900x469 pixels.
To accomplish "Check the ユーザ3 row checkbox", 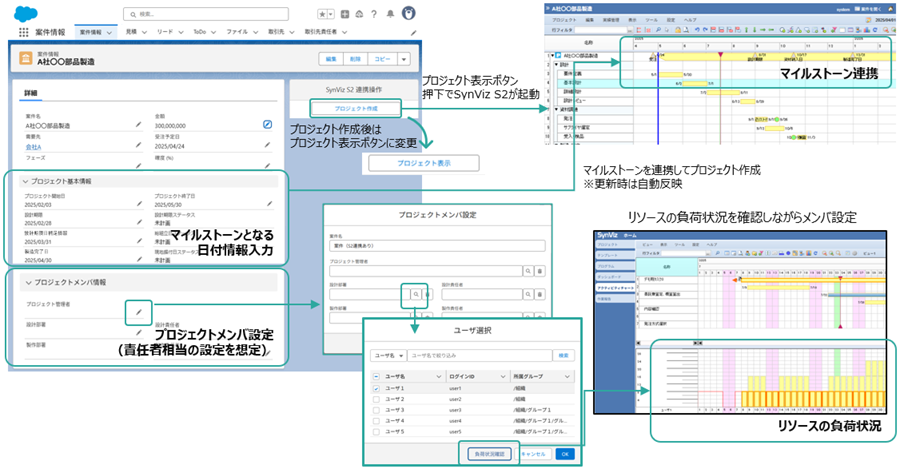I will pos(375,410).
